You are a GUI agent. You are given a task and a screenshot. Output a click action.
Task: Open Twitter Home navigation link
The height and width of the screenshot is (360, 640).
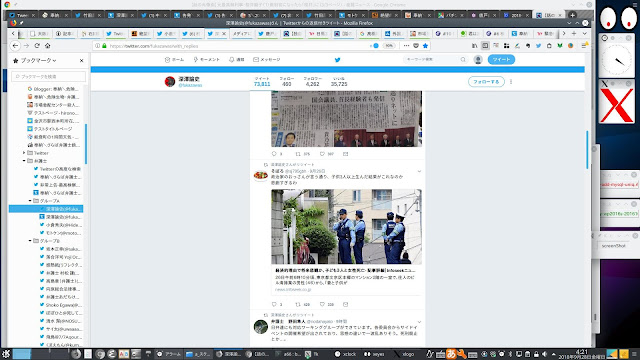(x=174, y=60)
